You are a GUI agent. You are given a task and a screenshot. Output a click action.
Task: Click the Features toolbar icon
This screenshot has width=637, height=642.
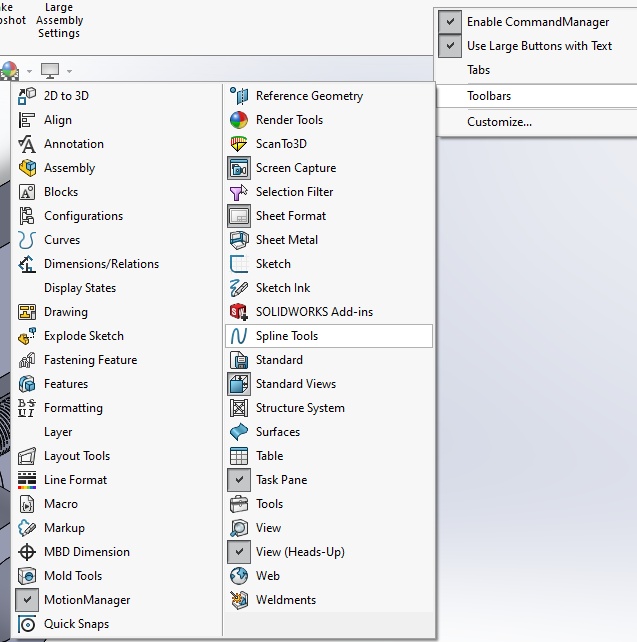click(x=27, y=384)
